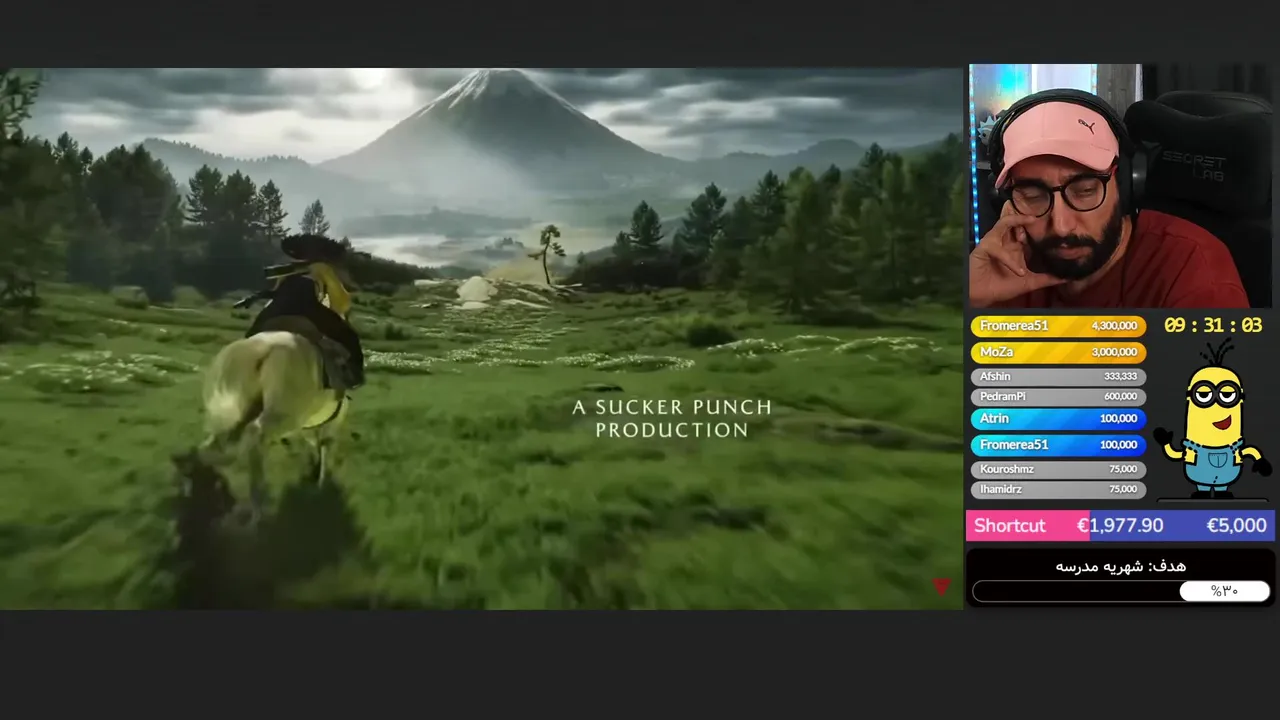
Task: Click the streamer webcam feed
Action: 1120,187
